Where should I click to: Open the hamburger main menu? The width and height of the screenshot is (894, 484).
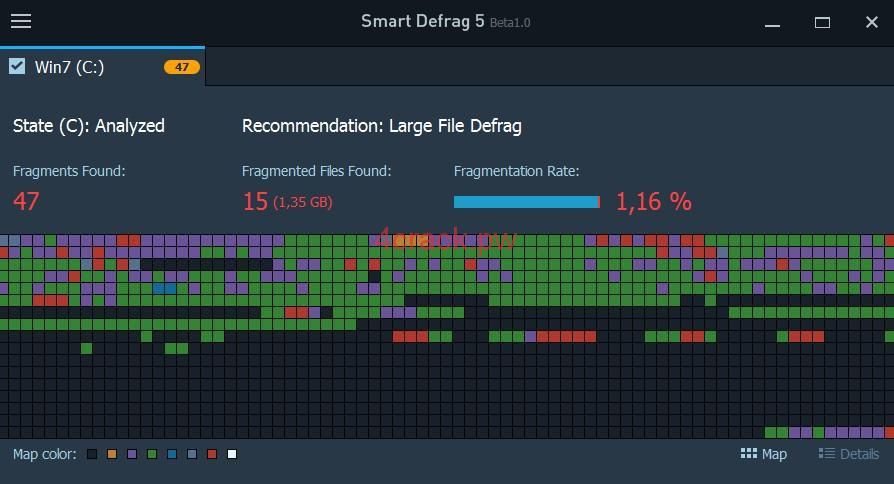click(21, 21)
